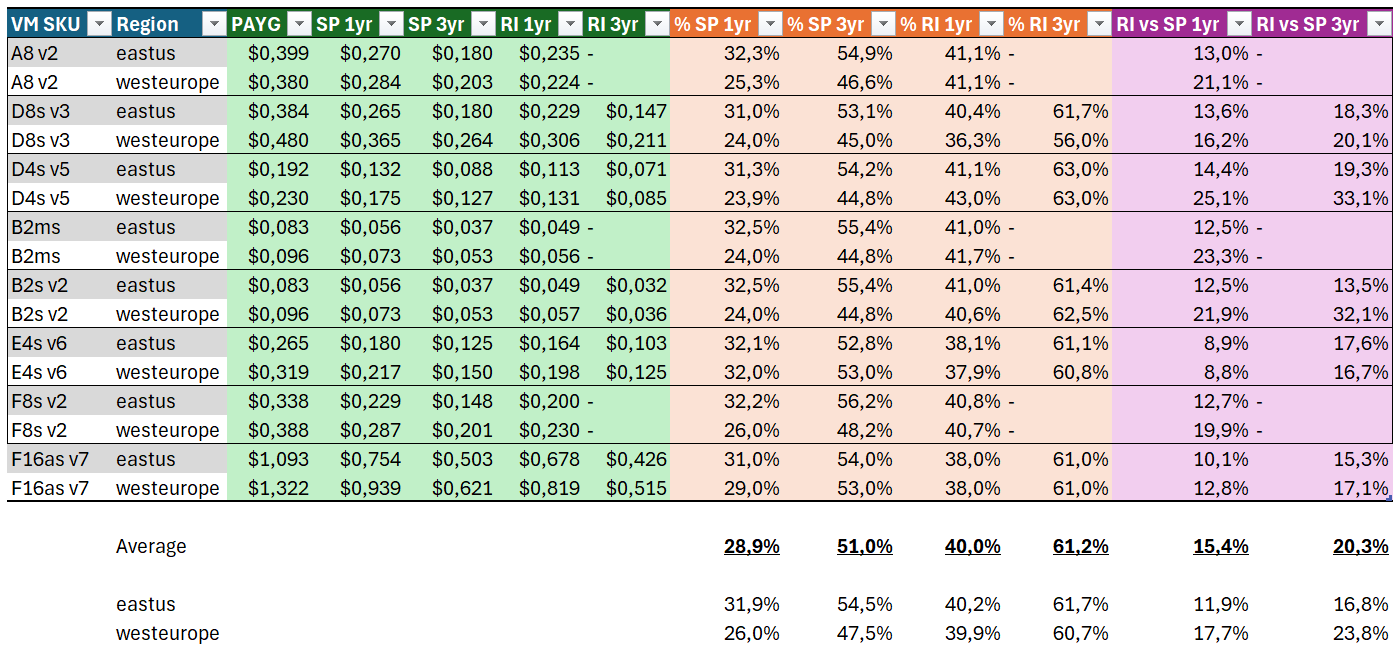Open the % SP 1yr filter dropdown

click(x=769, y=25)
